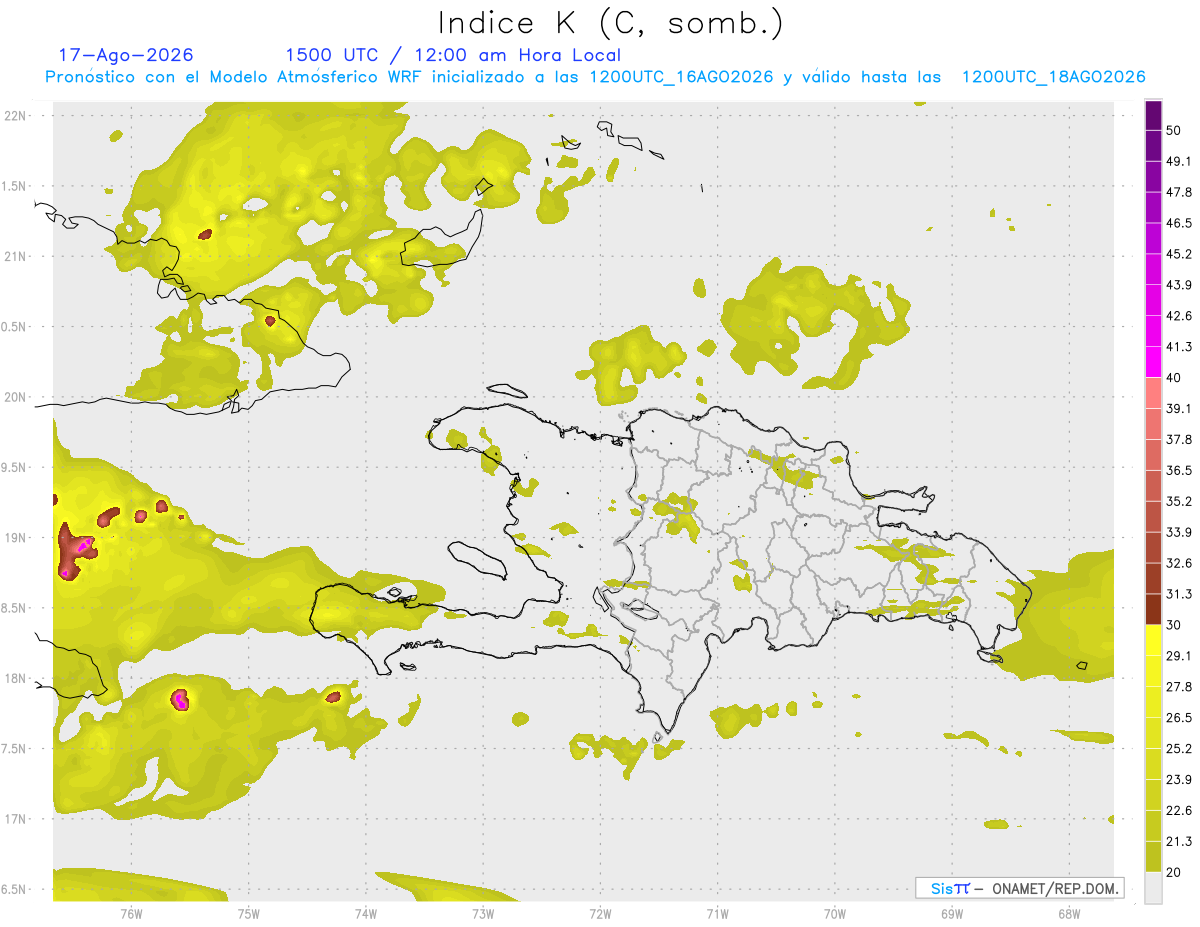Image resolution: width=1200 pixels, height=927 pixels.
Task: Click the legend value "42.6"
Action: pyautogui.click(x=1179, y=316)
